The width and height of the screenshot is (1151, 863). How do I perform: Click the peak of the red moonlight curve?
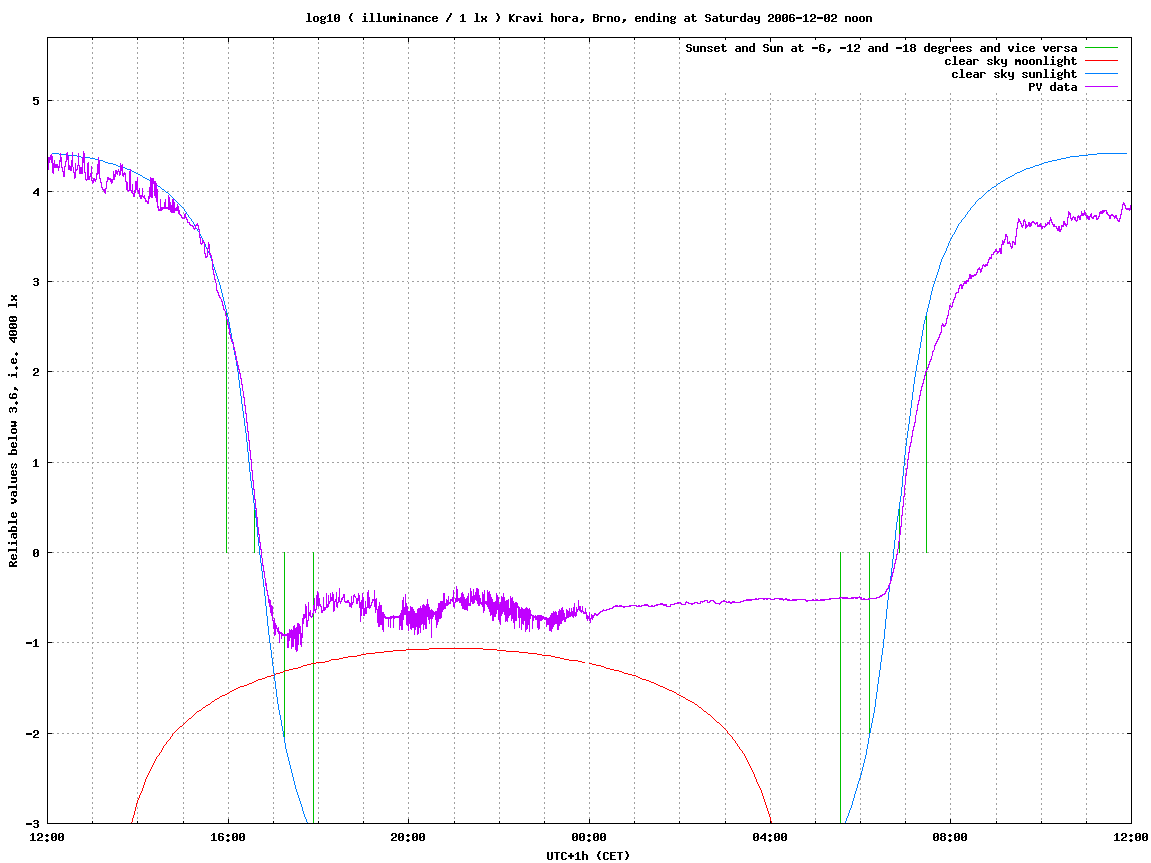click(455, 648)
